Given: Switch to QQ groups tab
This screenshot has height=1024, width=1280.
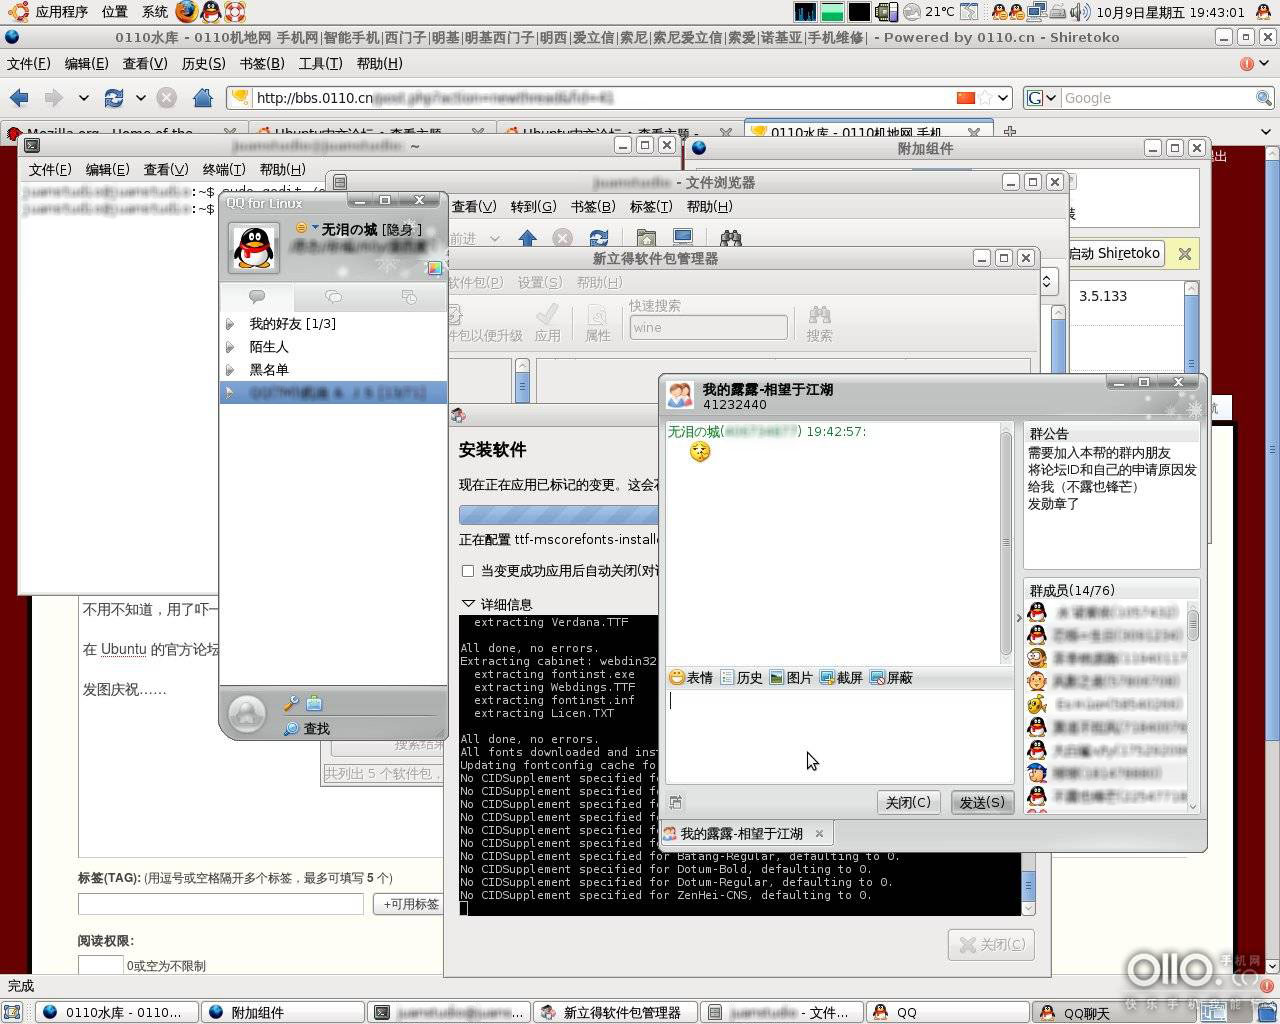Looking at the screenshot, I should click(x=333, y=297).
